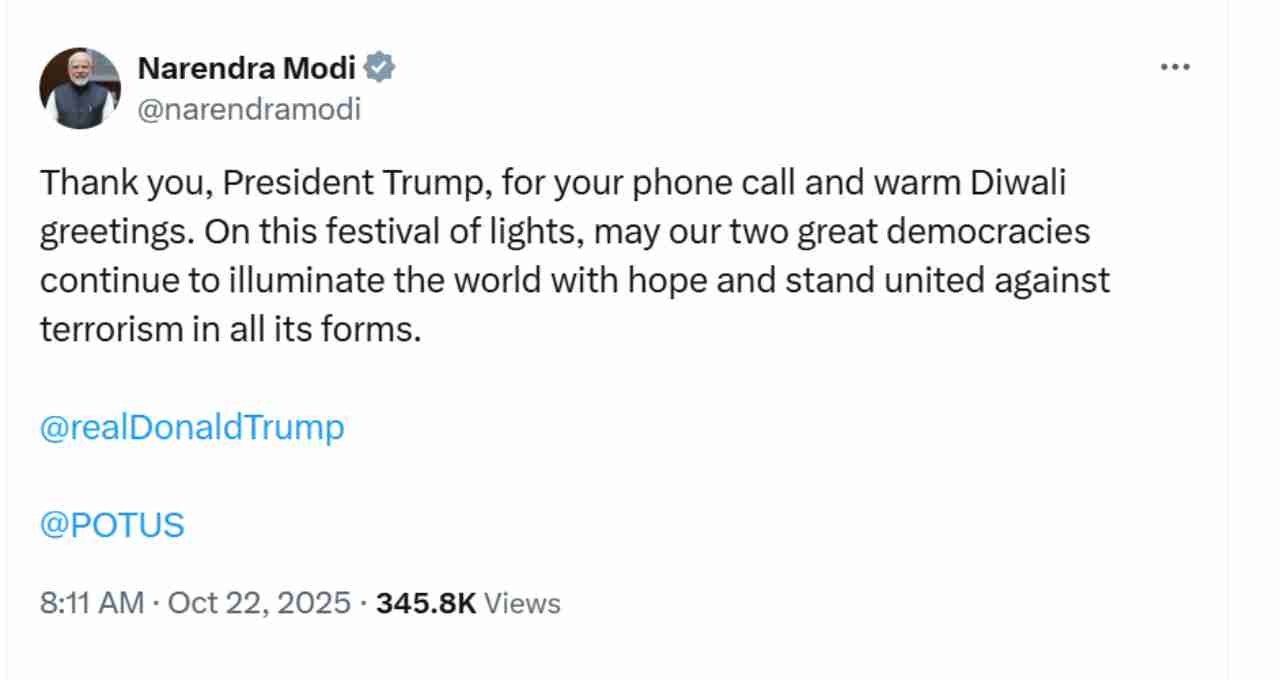
Task: Open the @realDonaldTrump mention
Action: pyautogui.click(x=192, y=428)
